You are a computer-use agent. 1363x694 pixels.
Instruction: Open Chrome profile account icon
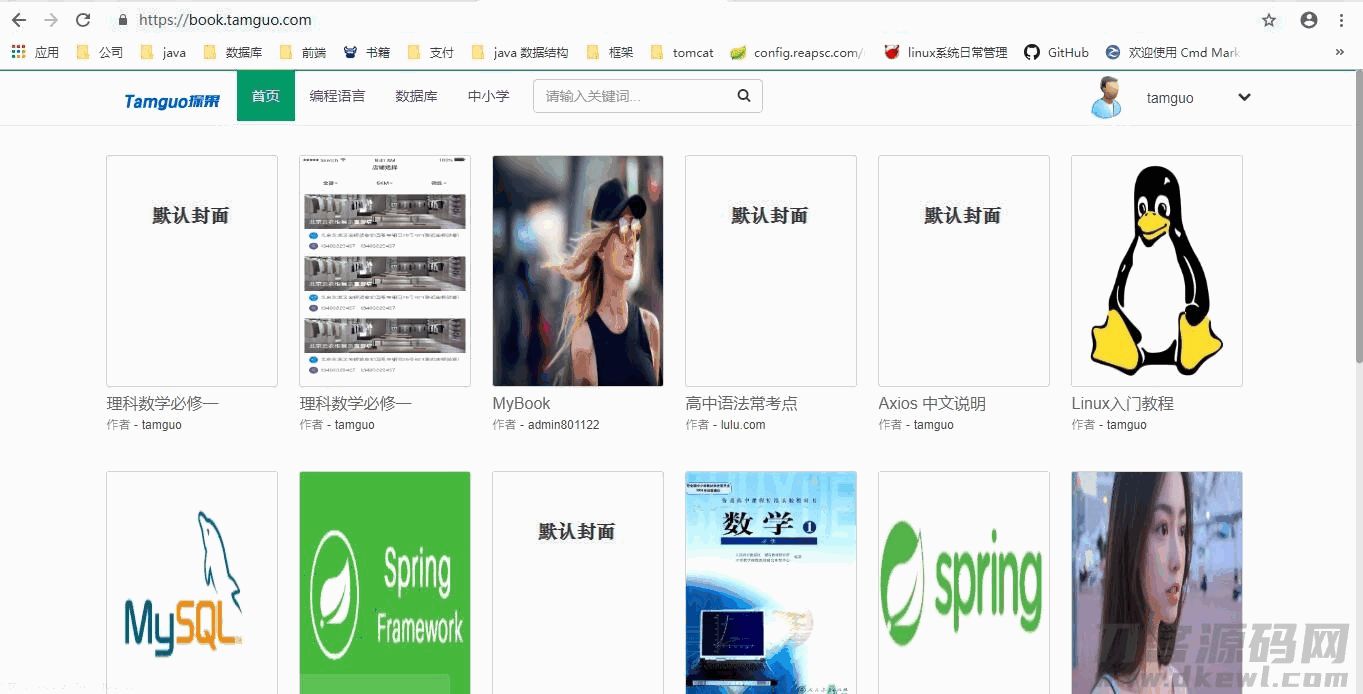pyautogui.click(x=1308, y=20)
